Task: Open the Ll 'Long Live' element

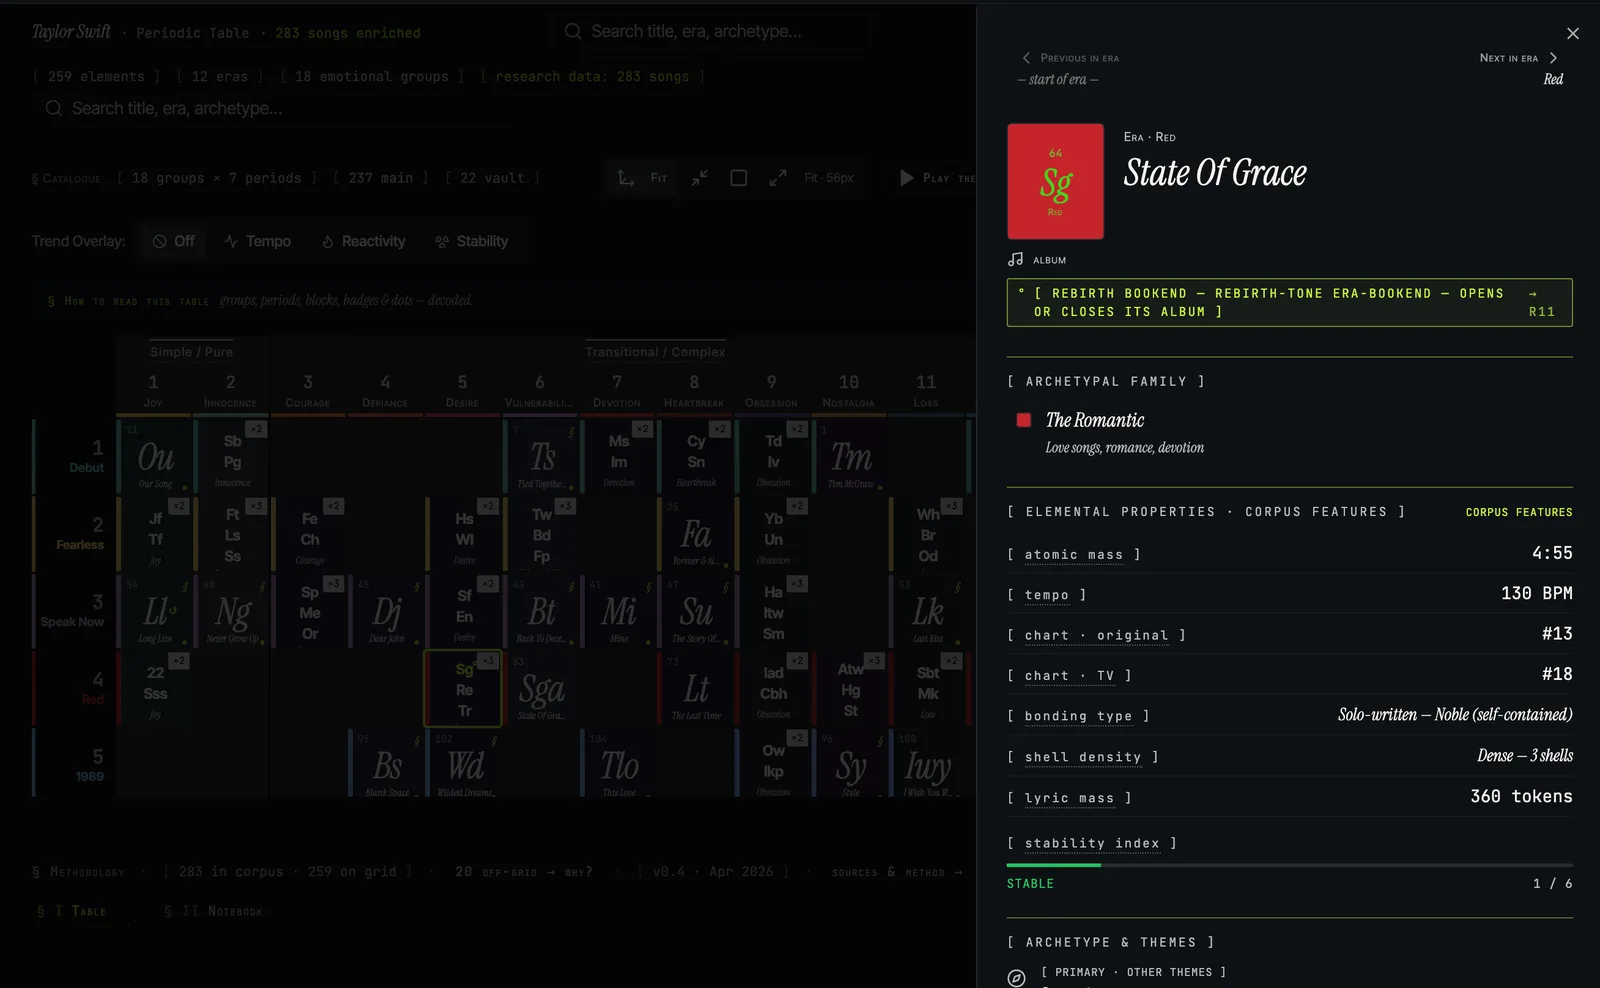Action: point(155,612)
